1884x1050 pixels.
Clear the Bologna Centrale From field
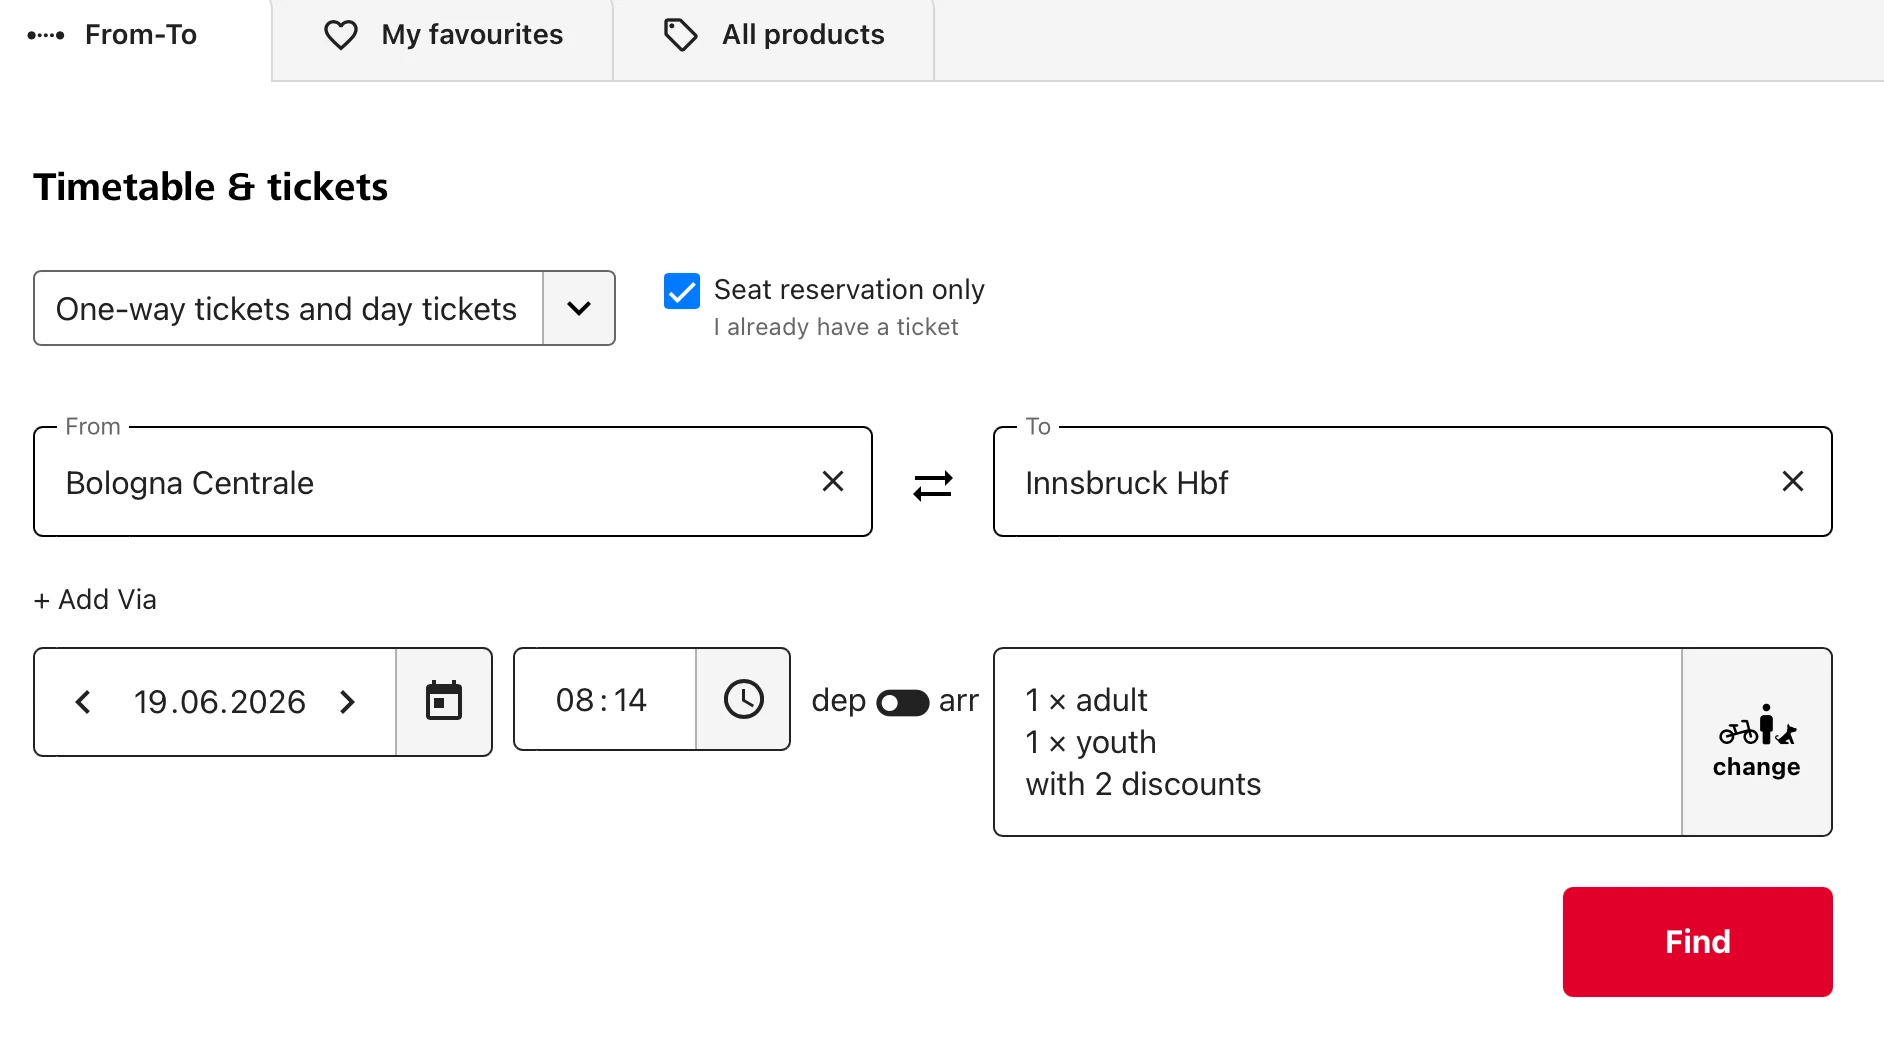tap(832, 482)
